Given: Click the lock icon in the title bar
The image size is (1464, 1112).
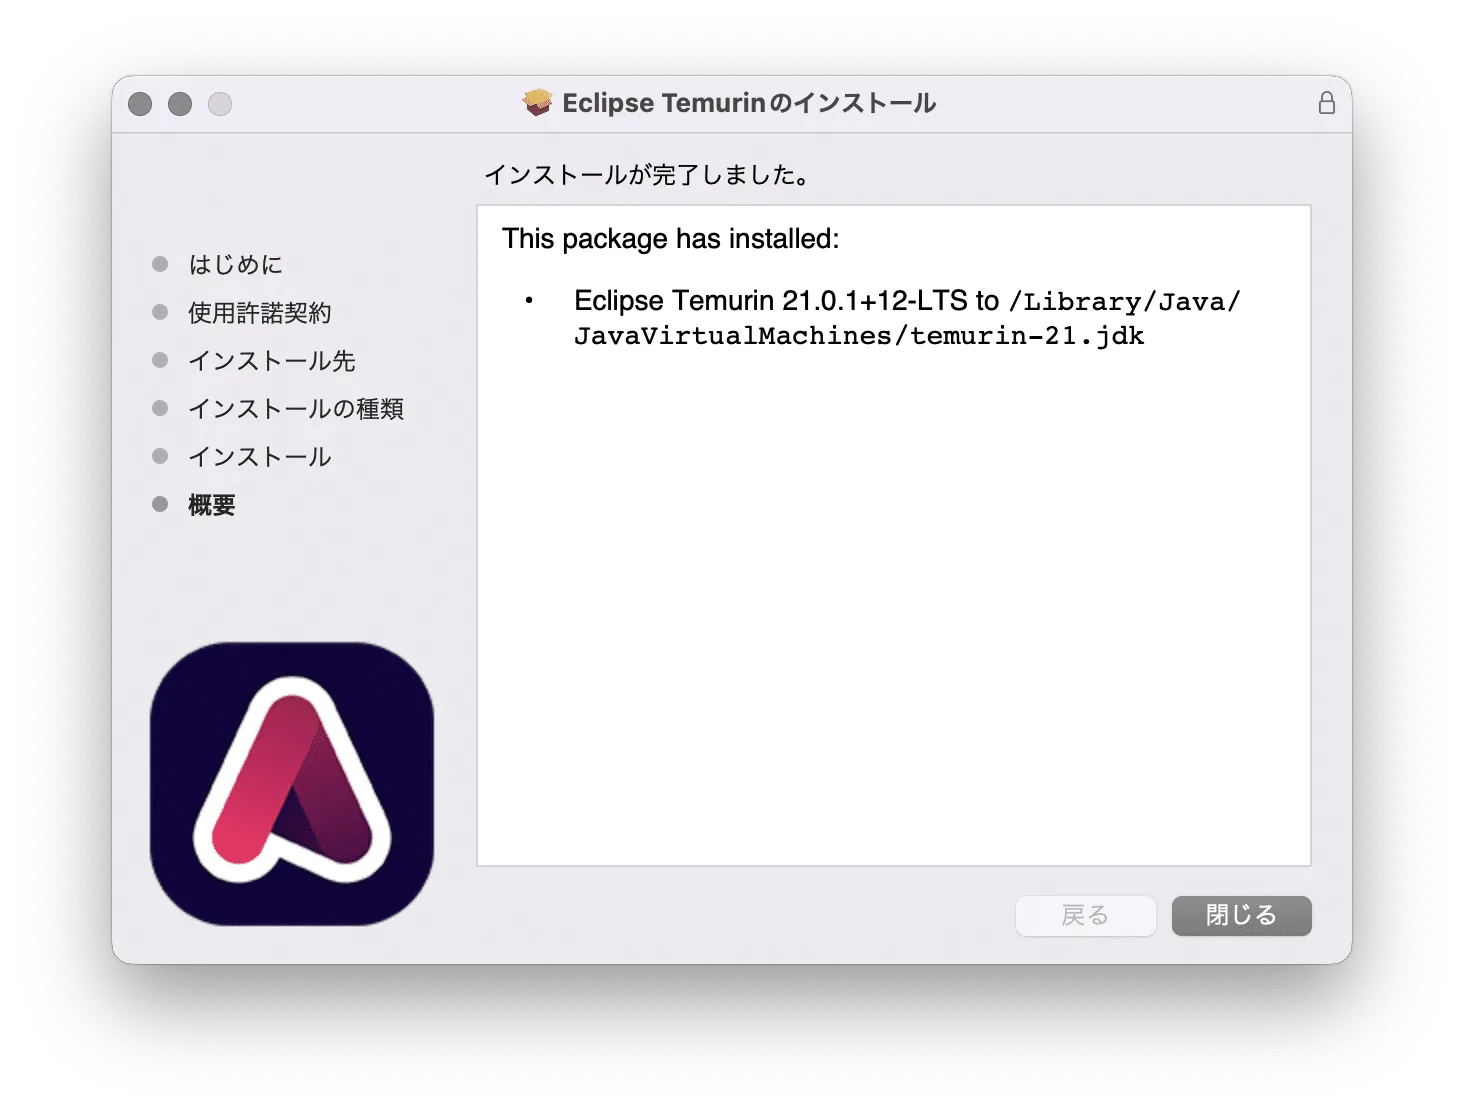Looking at the screenshot, I should [1326, 103].
